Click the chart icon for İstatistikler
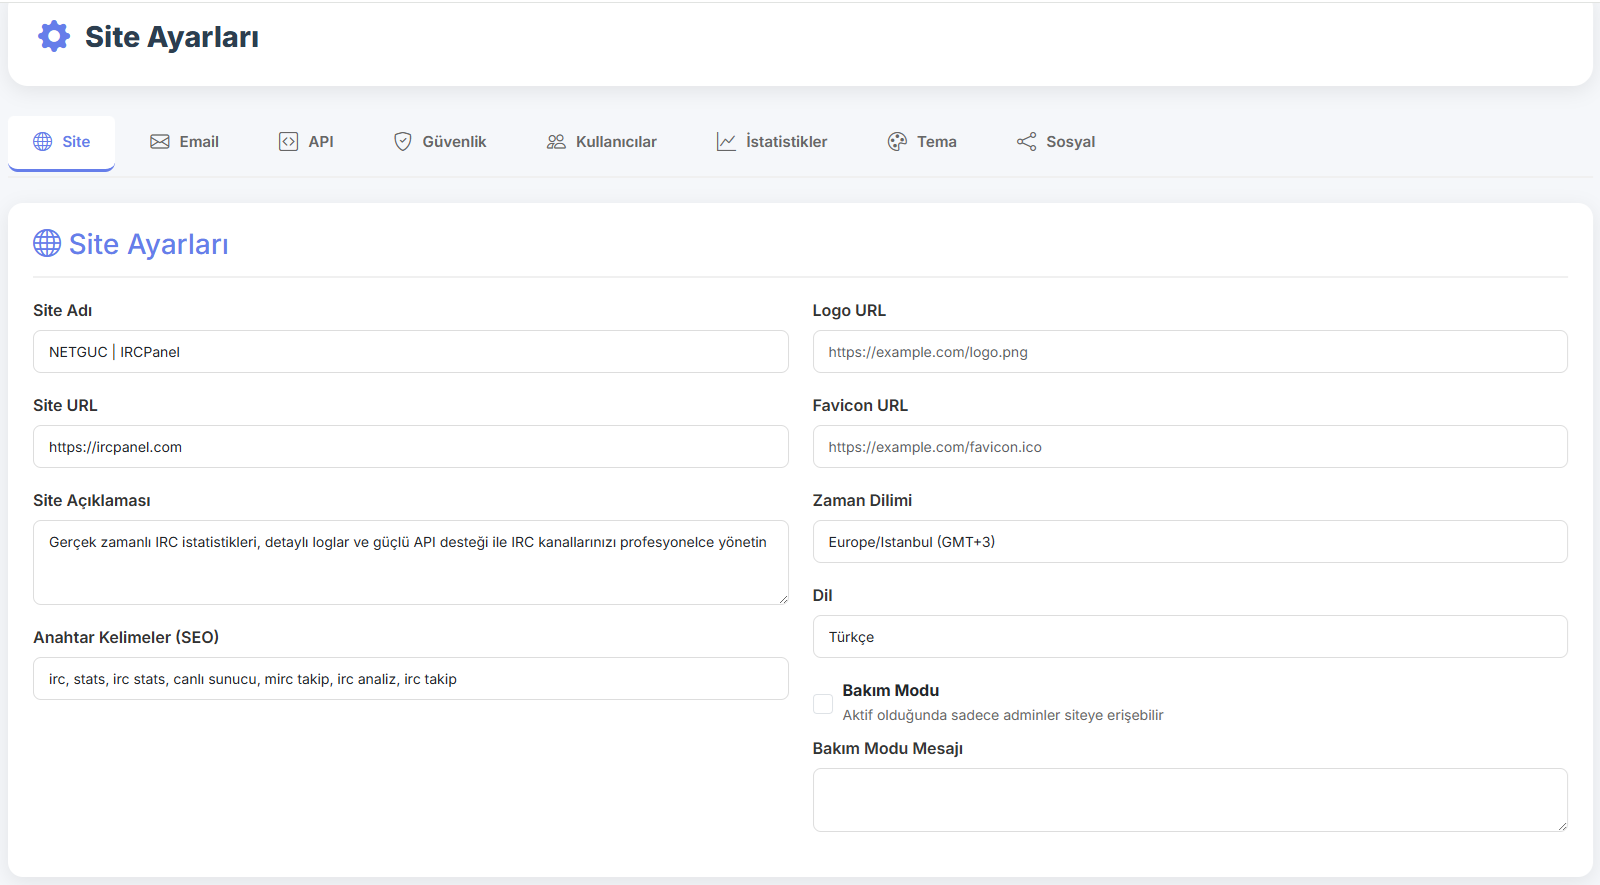The height and width of the screenshot is (885, 1600). click(726, 142)
